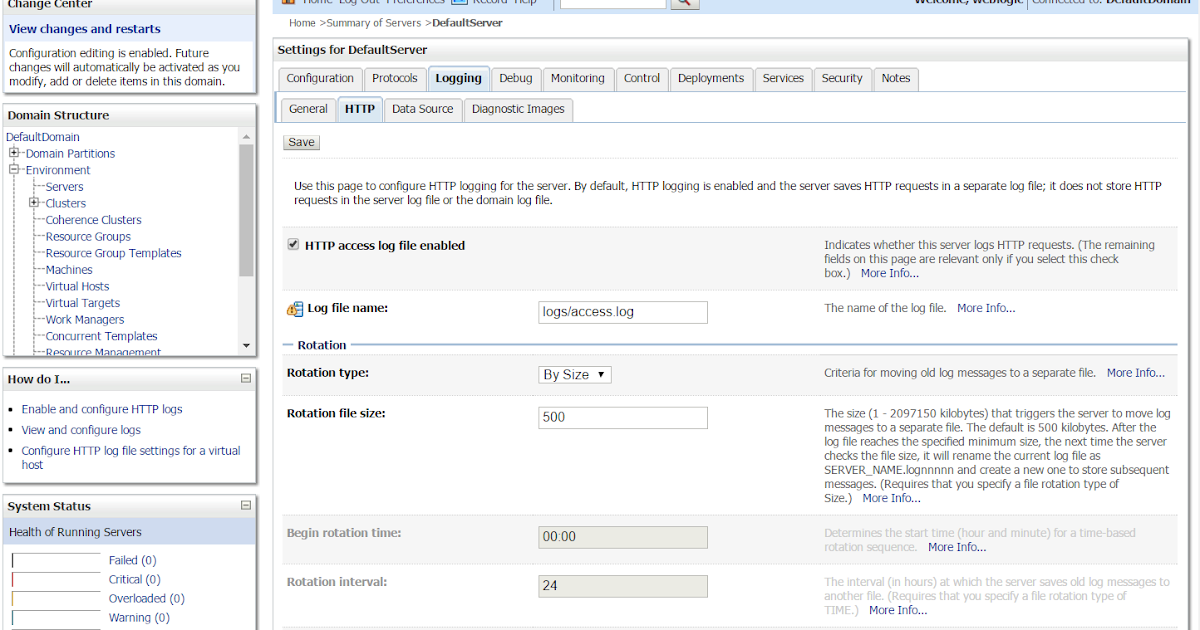
Task: Open the Enable and configure HTTP logs link
Action: [101, 409]
